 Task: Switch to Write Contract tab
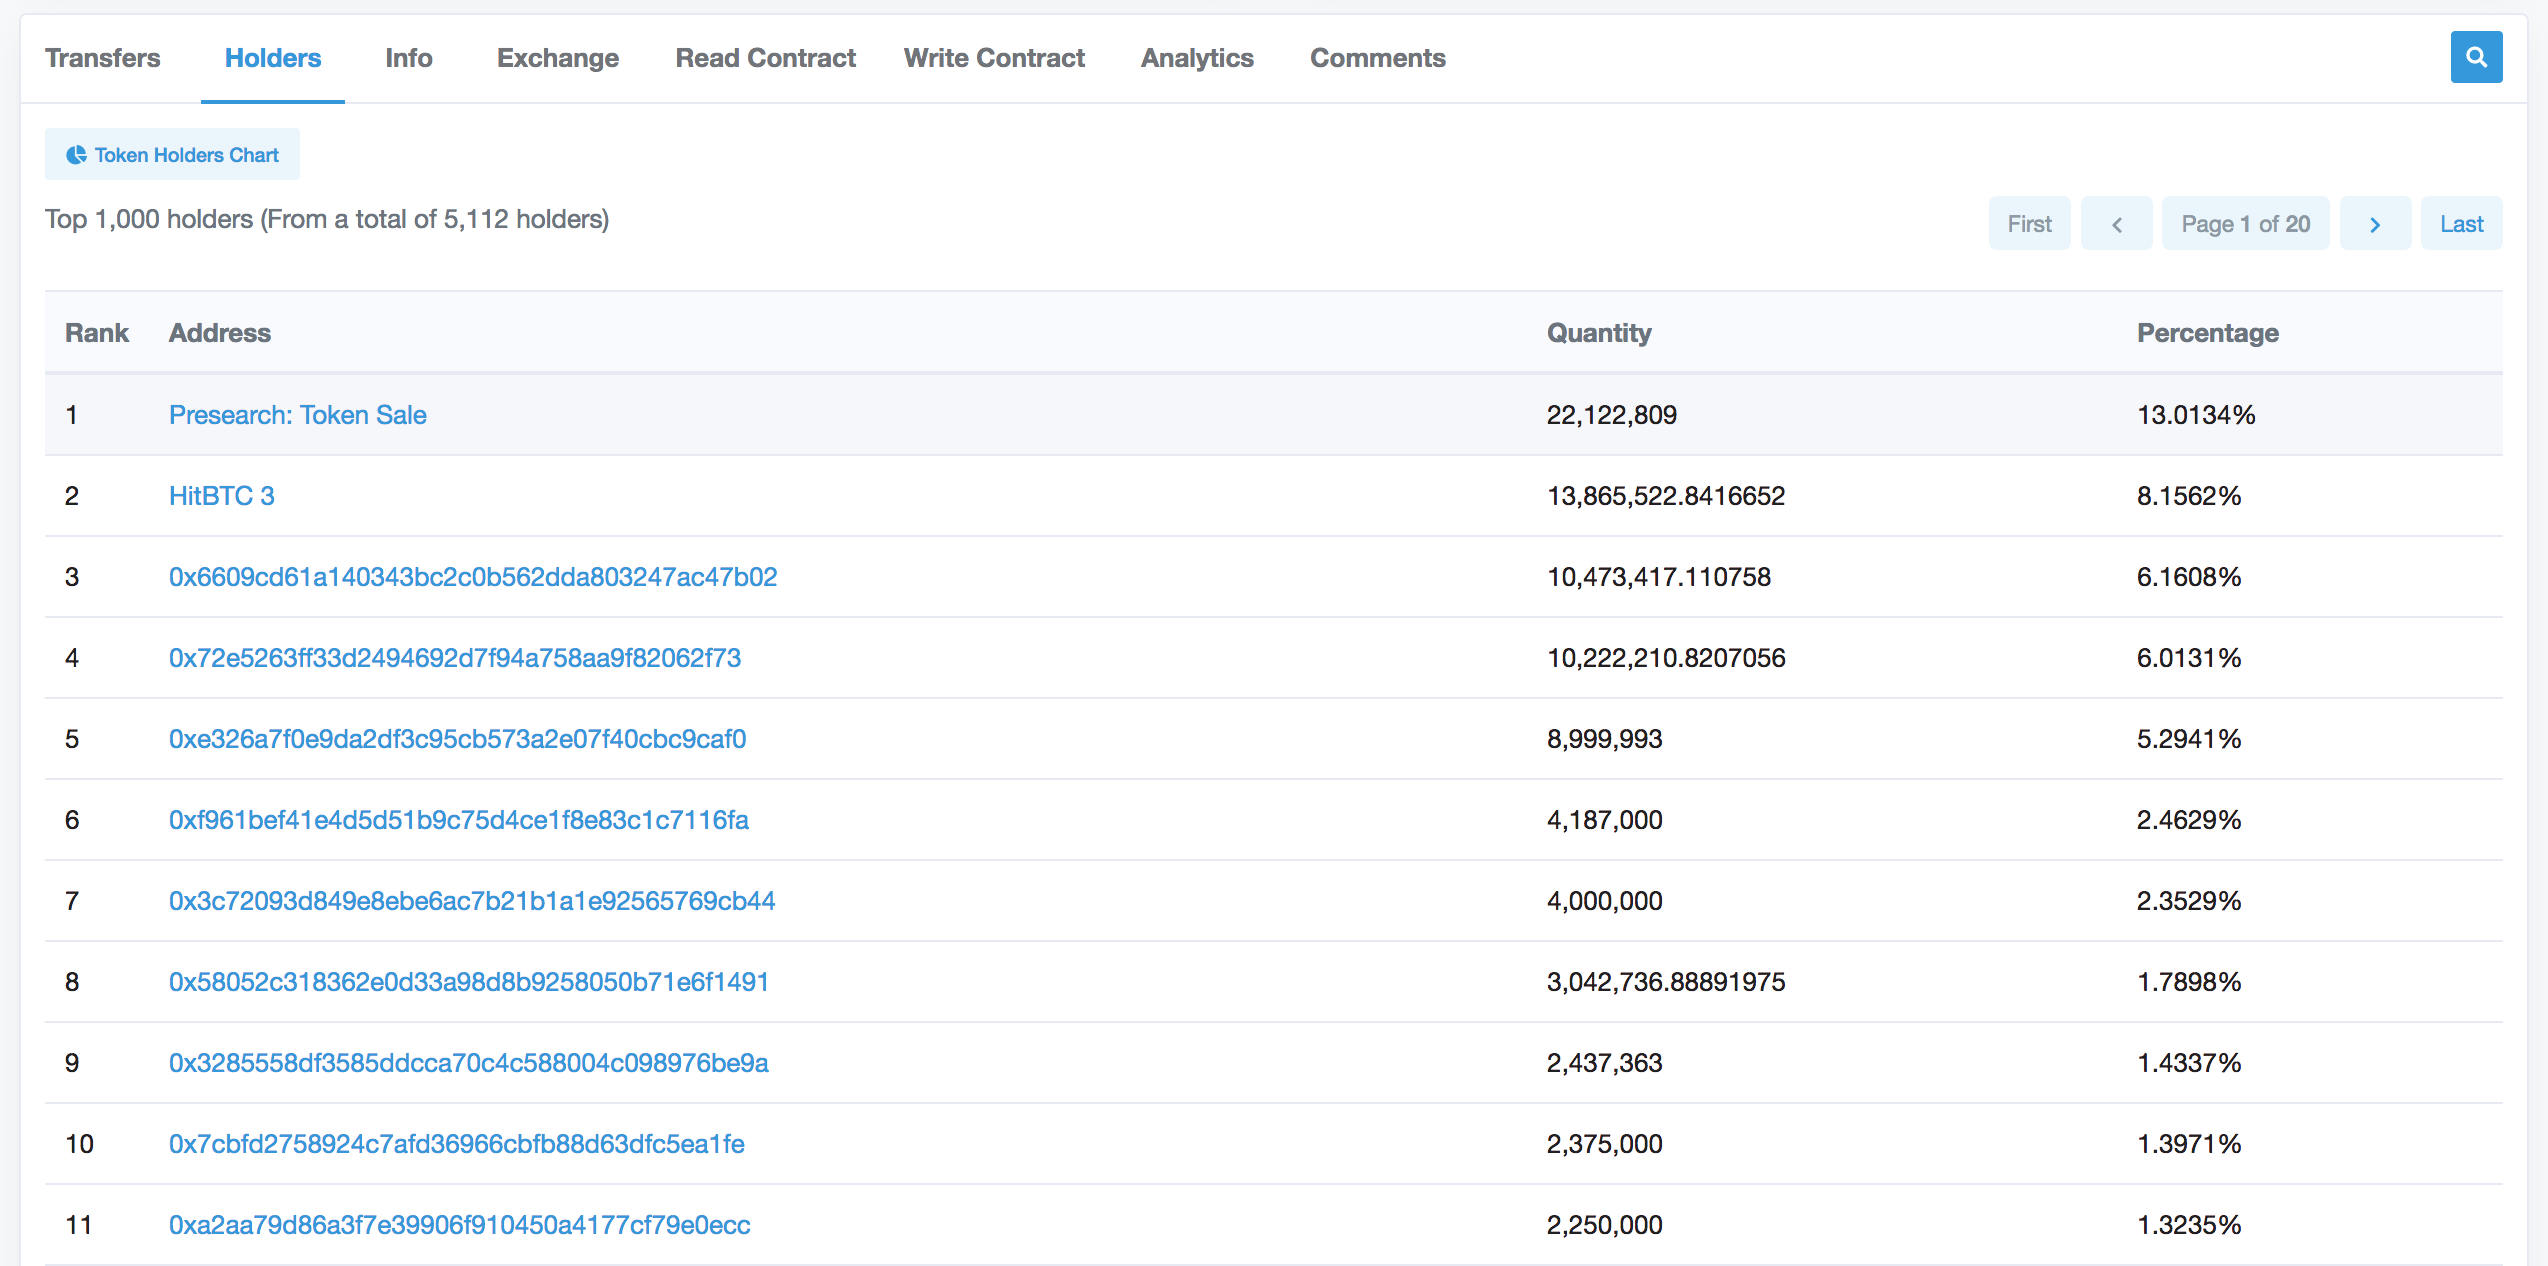click(x=993, y=58)
